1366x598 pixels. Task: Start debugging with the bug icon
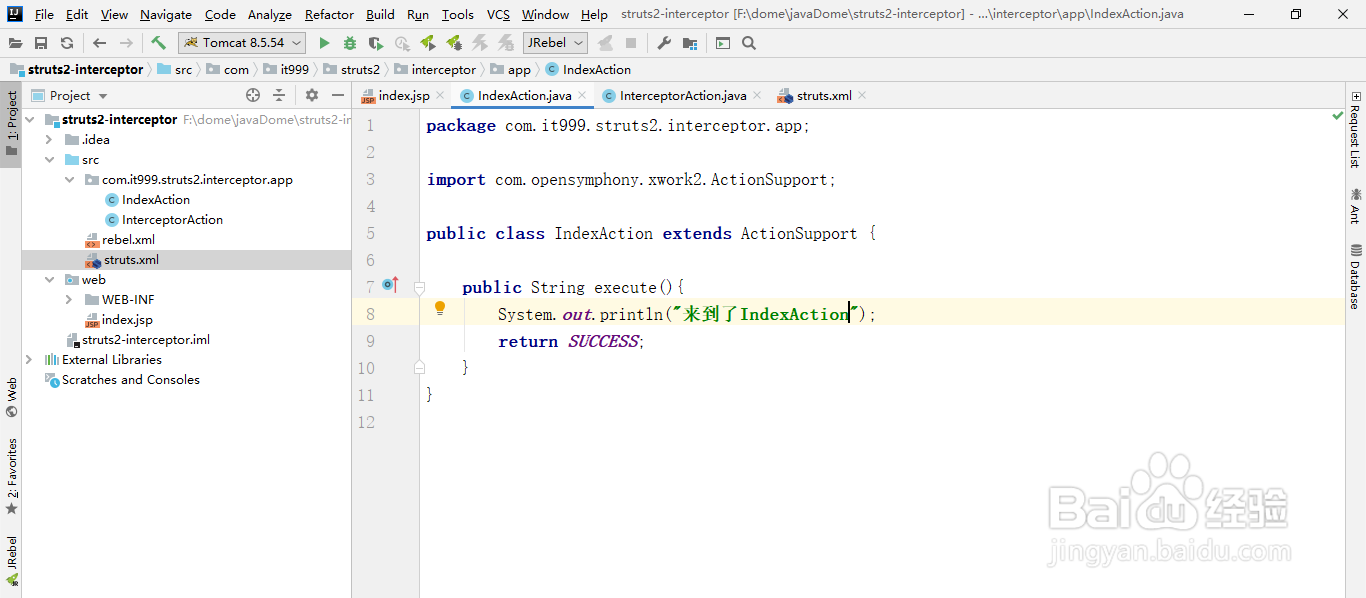(350, 43)
